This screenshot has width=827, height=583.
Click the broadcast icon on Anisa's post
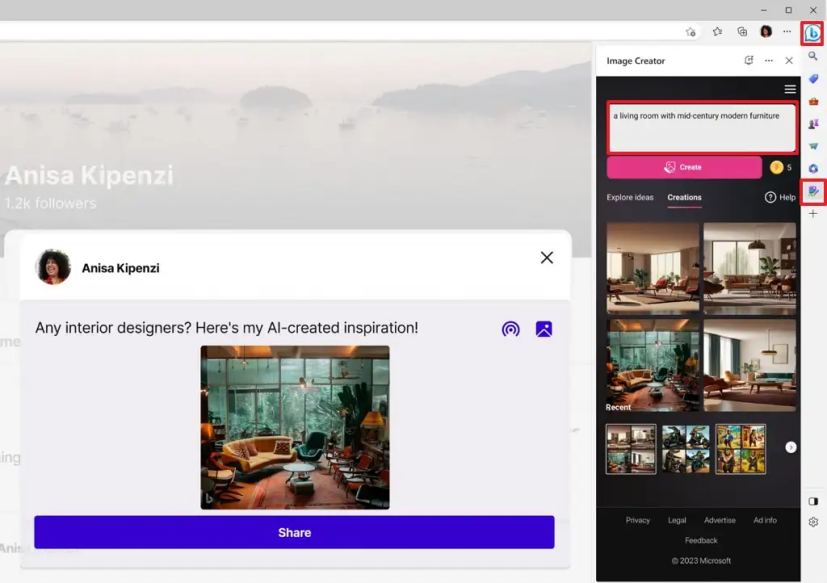click(511, 328)
